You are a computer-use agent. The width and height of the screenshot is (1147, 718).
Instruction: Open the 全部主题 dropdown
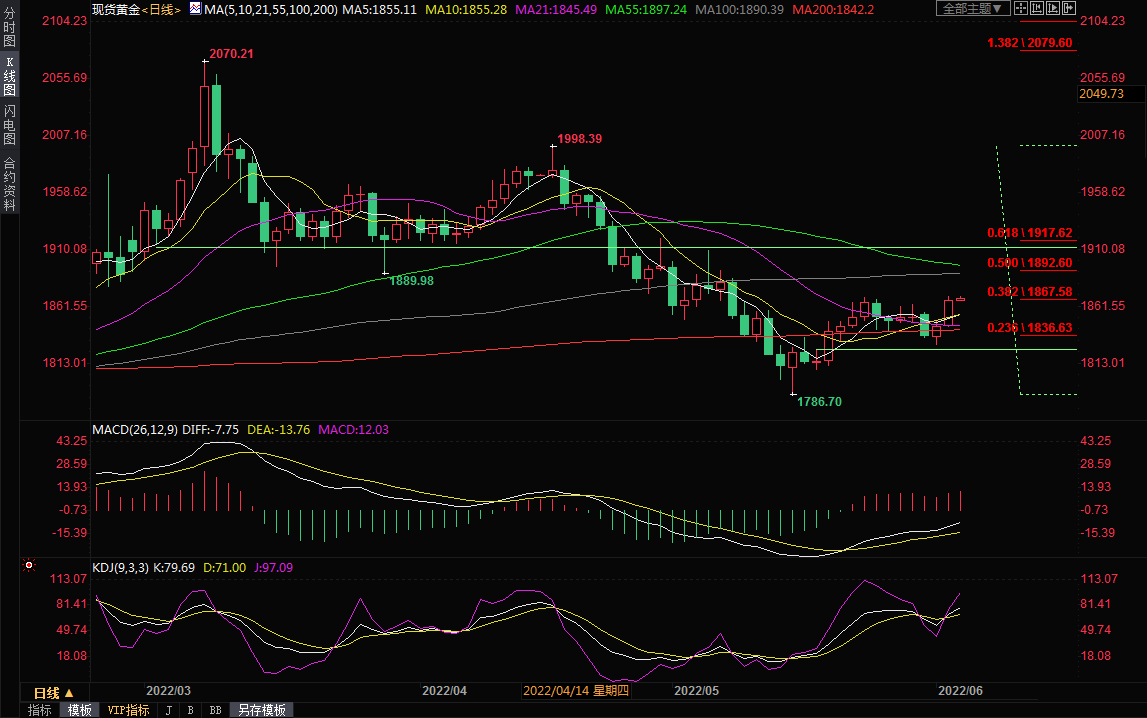coord(971,9)
